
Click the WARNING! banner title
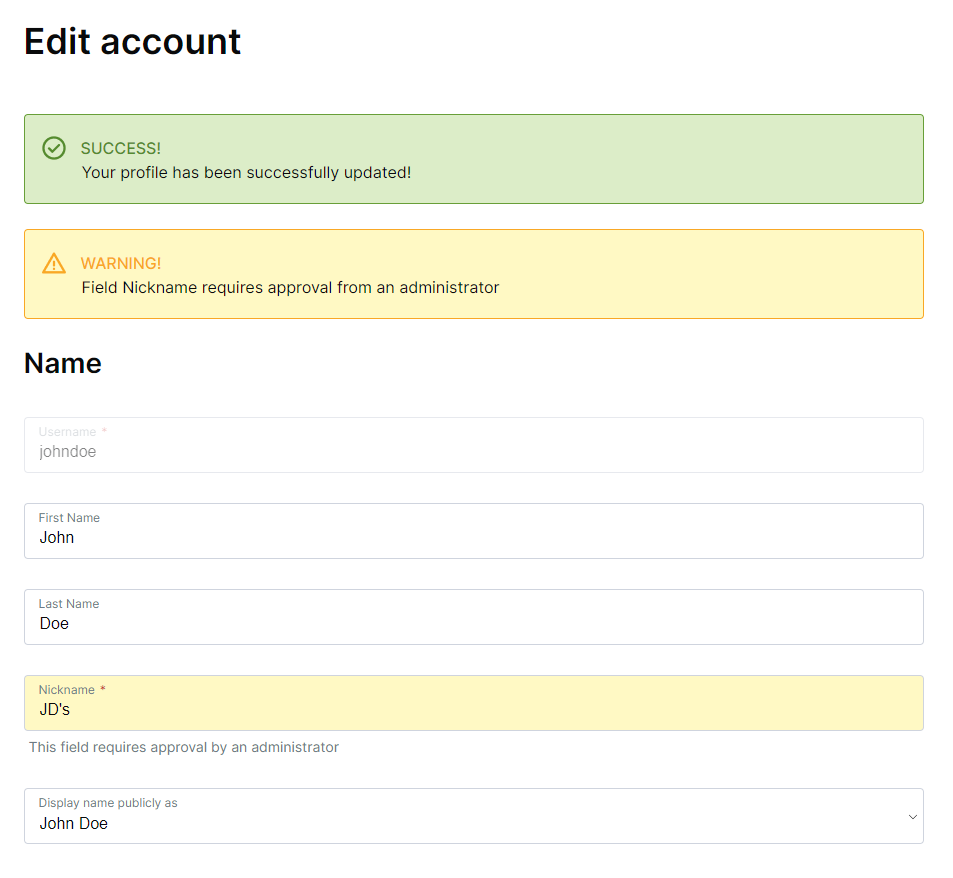[x=120, y=263]
